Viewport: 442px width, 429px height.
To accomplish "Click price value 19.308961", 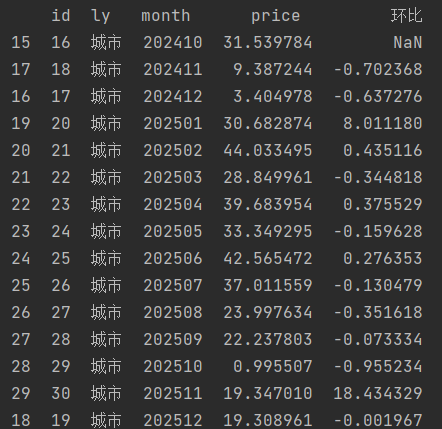I will (x=268, y=421).
